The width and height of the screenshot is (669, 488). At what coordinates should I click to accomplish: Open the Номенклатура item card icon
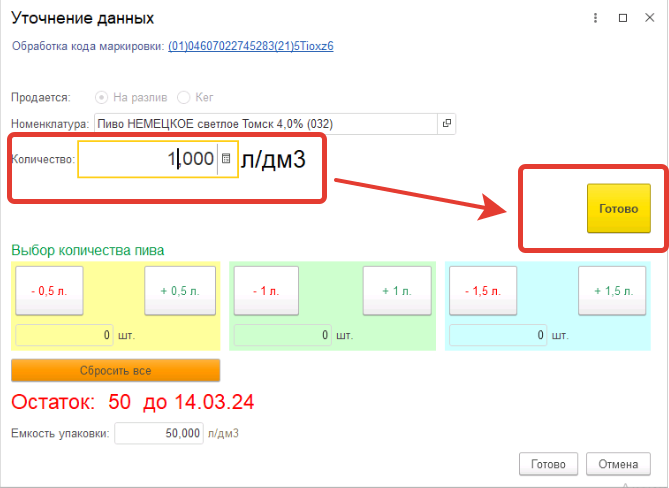pos(447,124)
